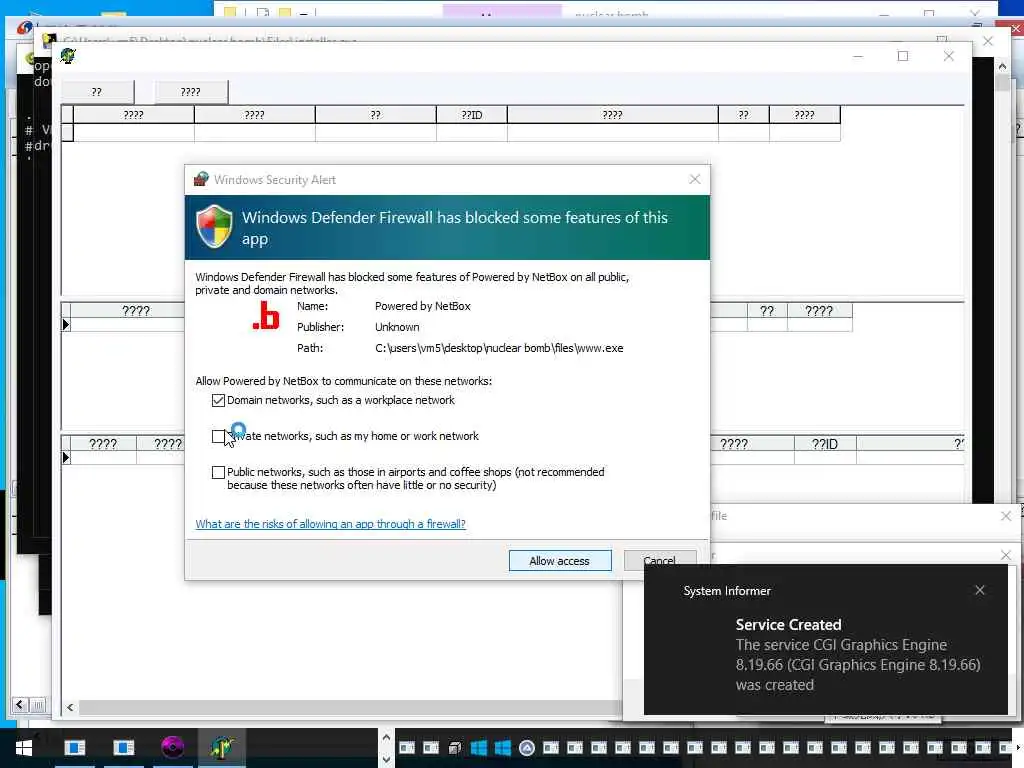Expand the tray overflow arrow at taskbar end
The image size is (1024, 768).
(1017, 748)
